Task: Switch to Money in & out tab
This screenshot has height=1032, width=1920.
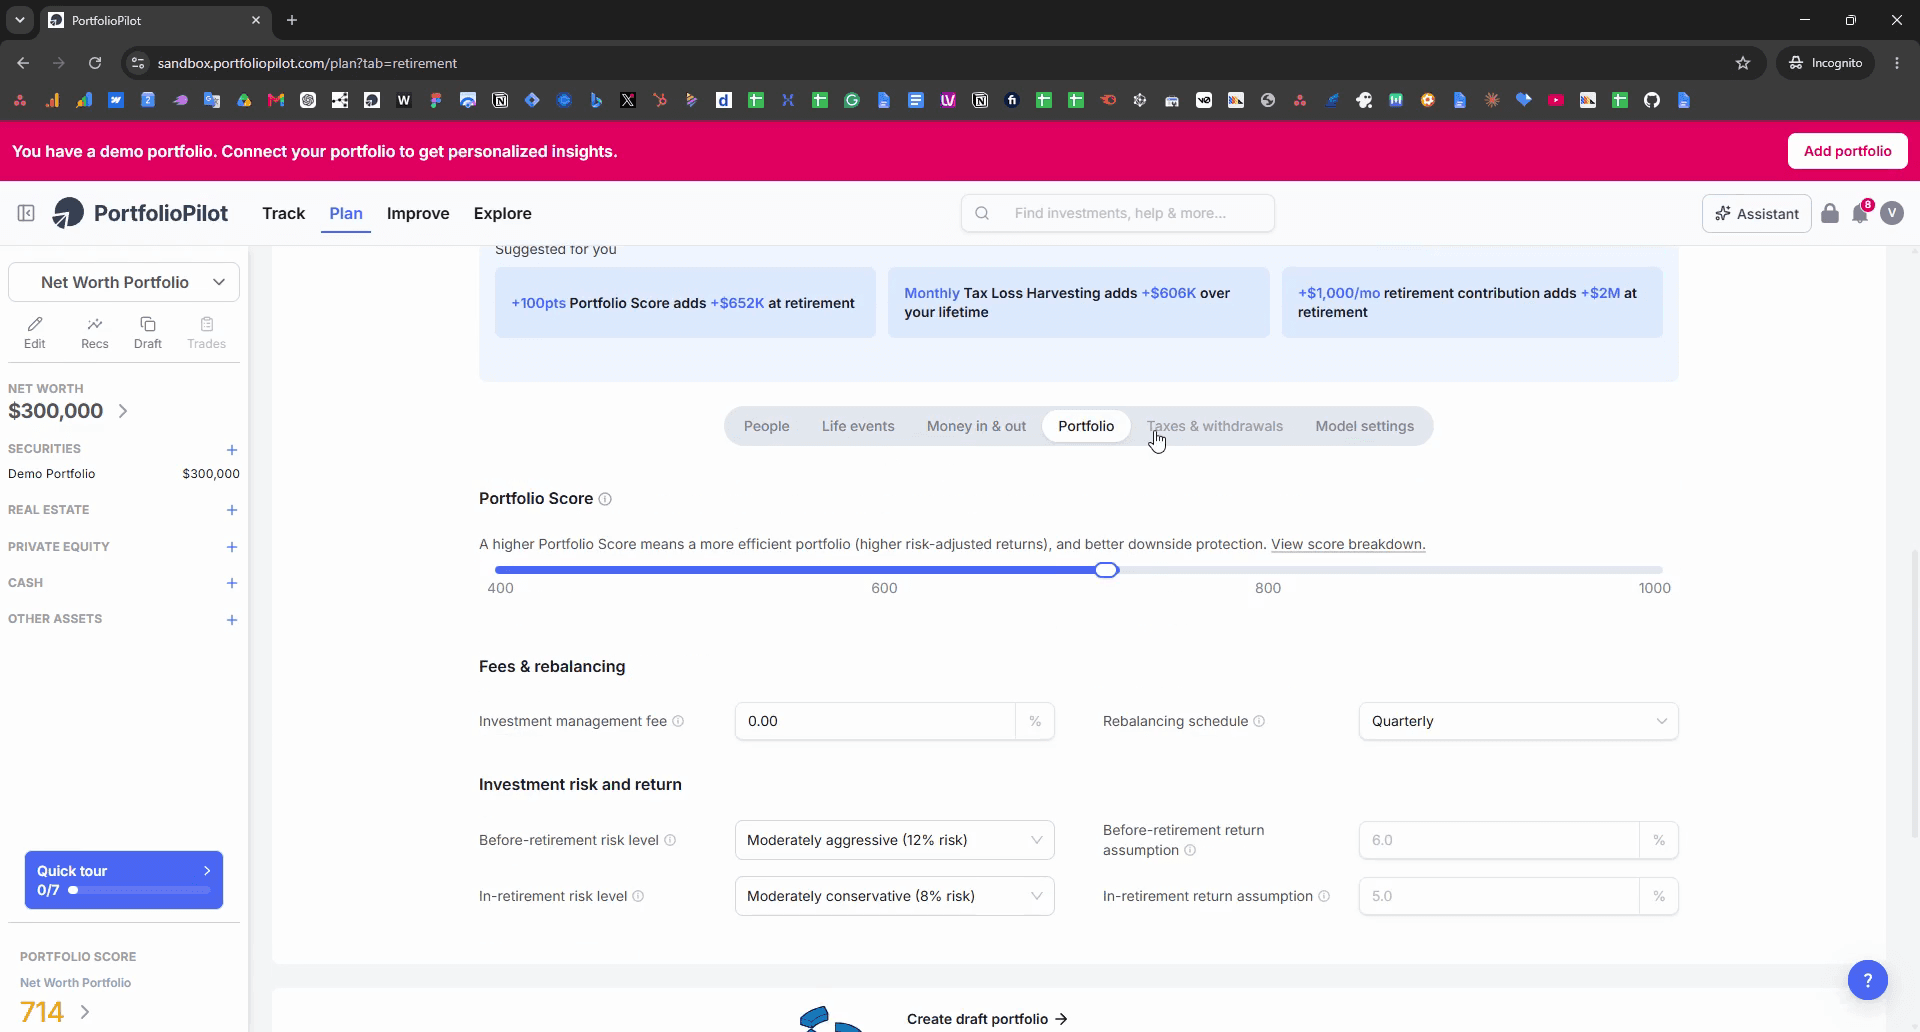Action: [x=976, y=426]
